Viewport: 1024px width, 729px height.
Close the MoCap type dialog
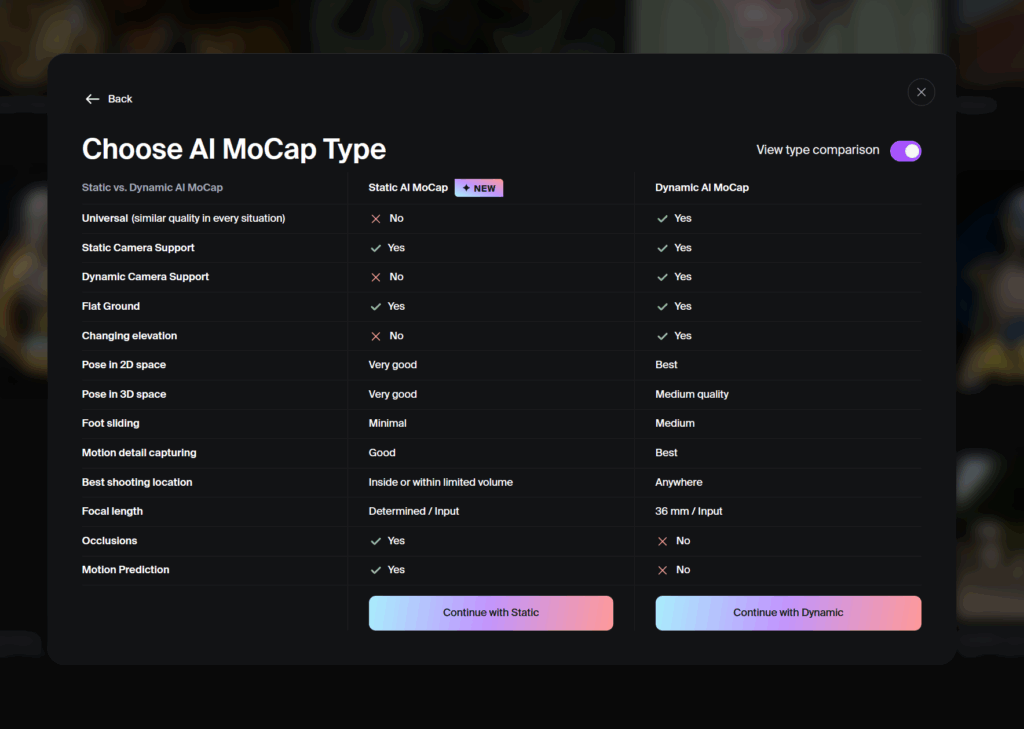(x=921, y=92)
